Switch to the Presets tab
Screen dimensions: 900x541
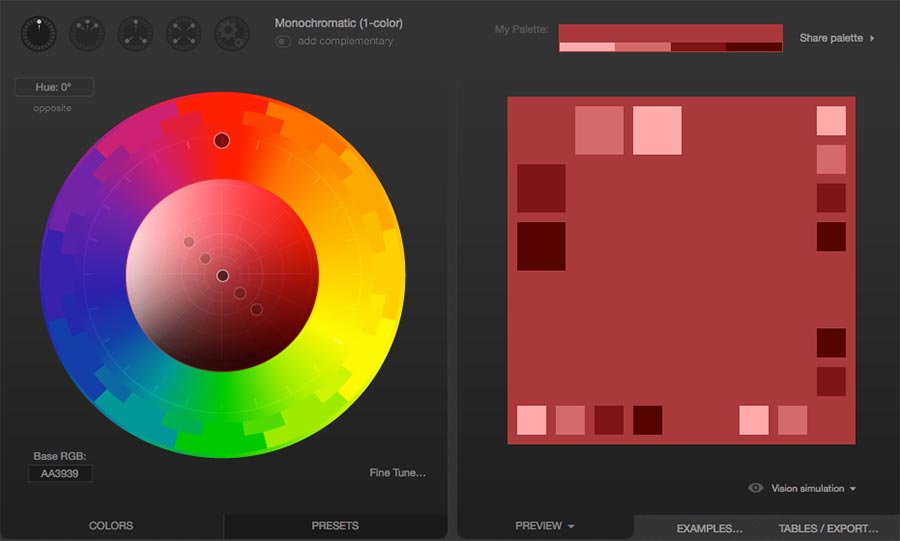pyautogui.click(x=335, y=526)
